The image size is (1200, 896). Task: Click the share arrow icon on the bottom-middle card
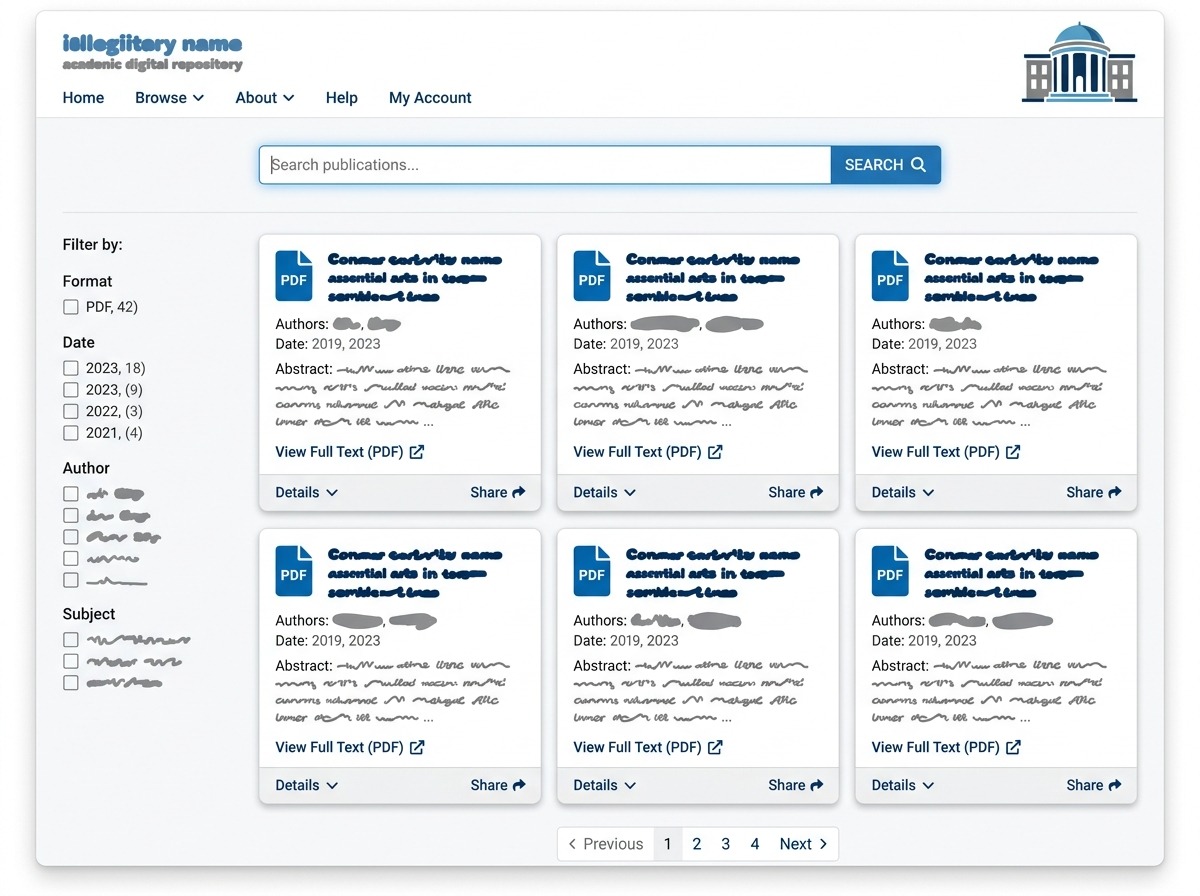click(817, 785)
